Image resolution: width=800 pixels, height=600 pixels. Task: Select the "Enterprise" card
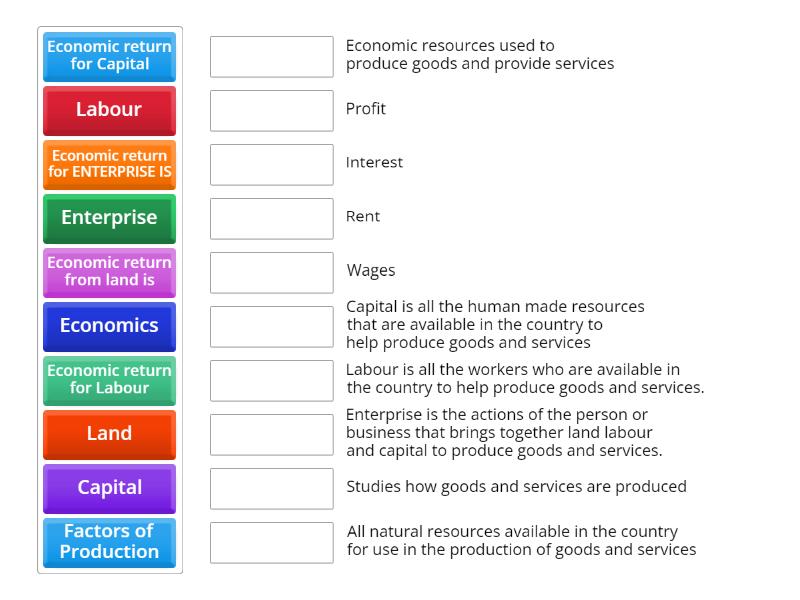108,218
